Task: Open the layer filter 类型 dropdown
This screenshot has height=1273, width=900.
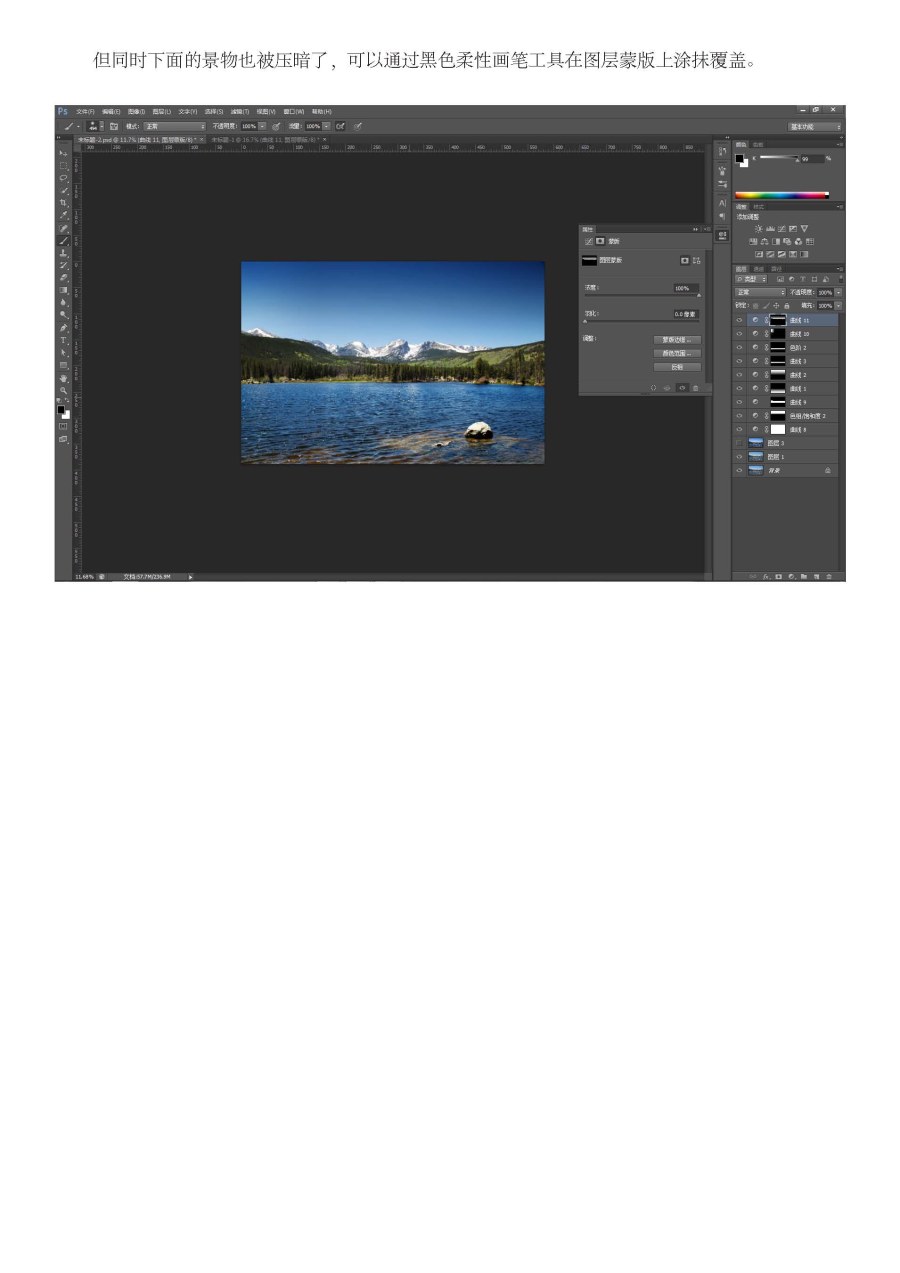Action: pos(750,279)
